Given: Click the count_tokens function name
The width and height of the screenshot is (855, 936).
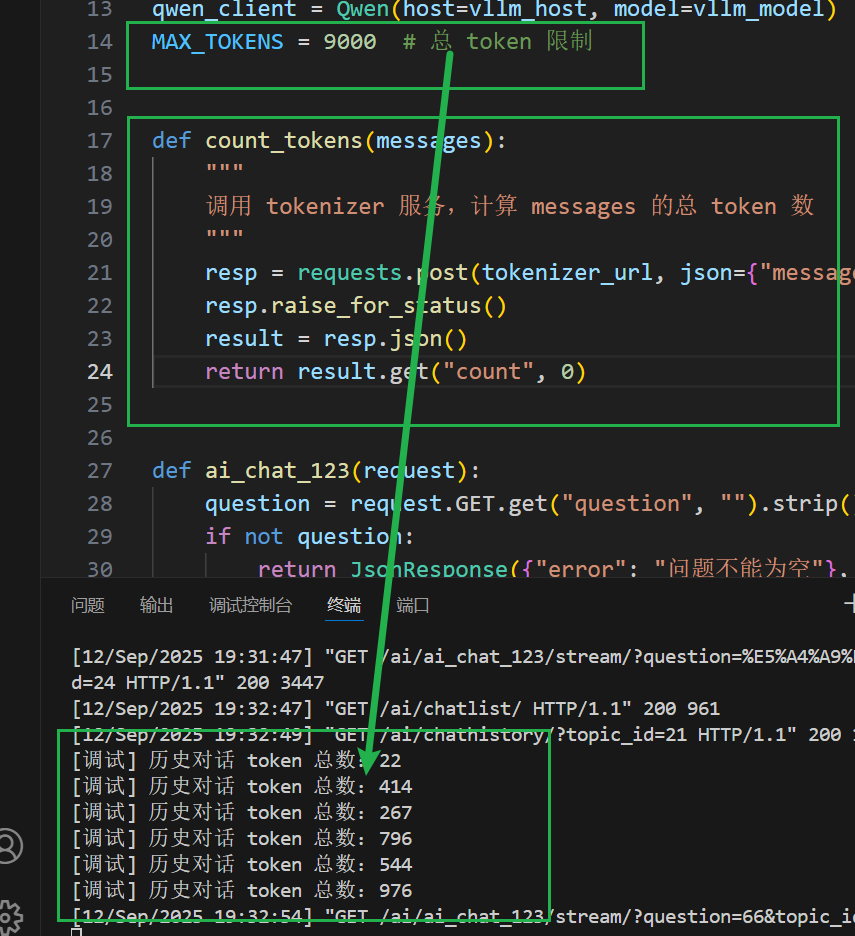Looking at the screenshot, I should point(284,141).
